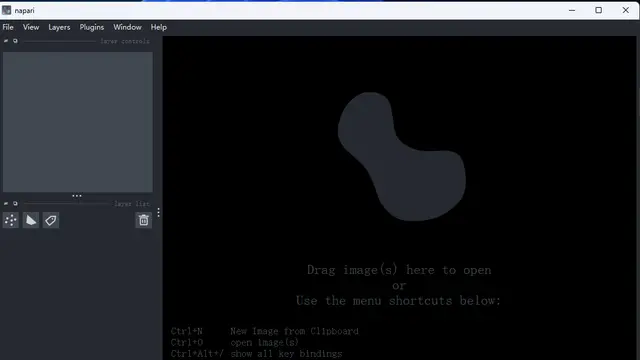640x360 pixels.
Task: Delete selected layers with trash icon
Action: 143,220
